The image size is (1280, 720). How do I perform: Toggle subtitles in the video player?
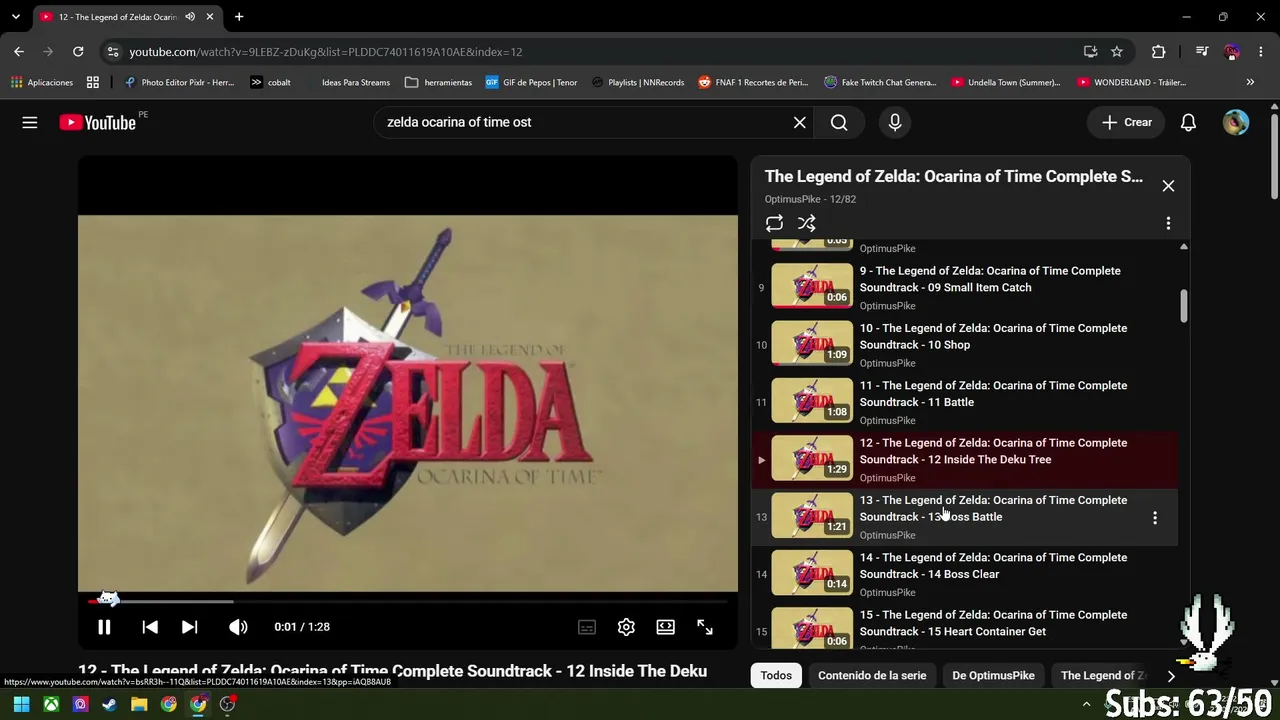coord(587,627)
